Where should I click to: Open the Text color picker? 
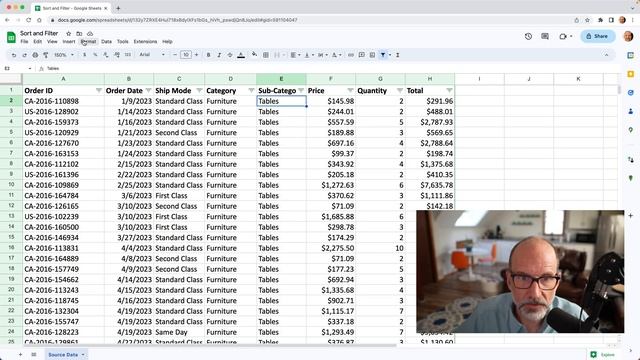pyautogui.click(x=241, y=55)
